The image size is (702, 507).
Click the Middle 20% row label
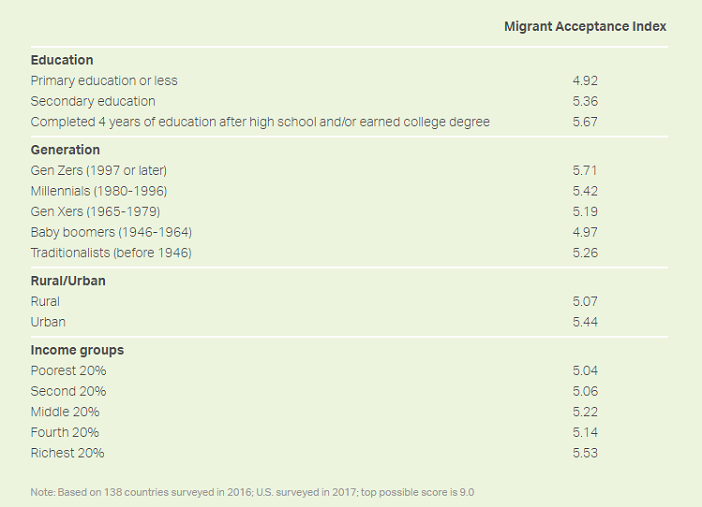65,412
